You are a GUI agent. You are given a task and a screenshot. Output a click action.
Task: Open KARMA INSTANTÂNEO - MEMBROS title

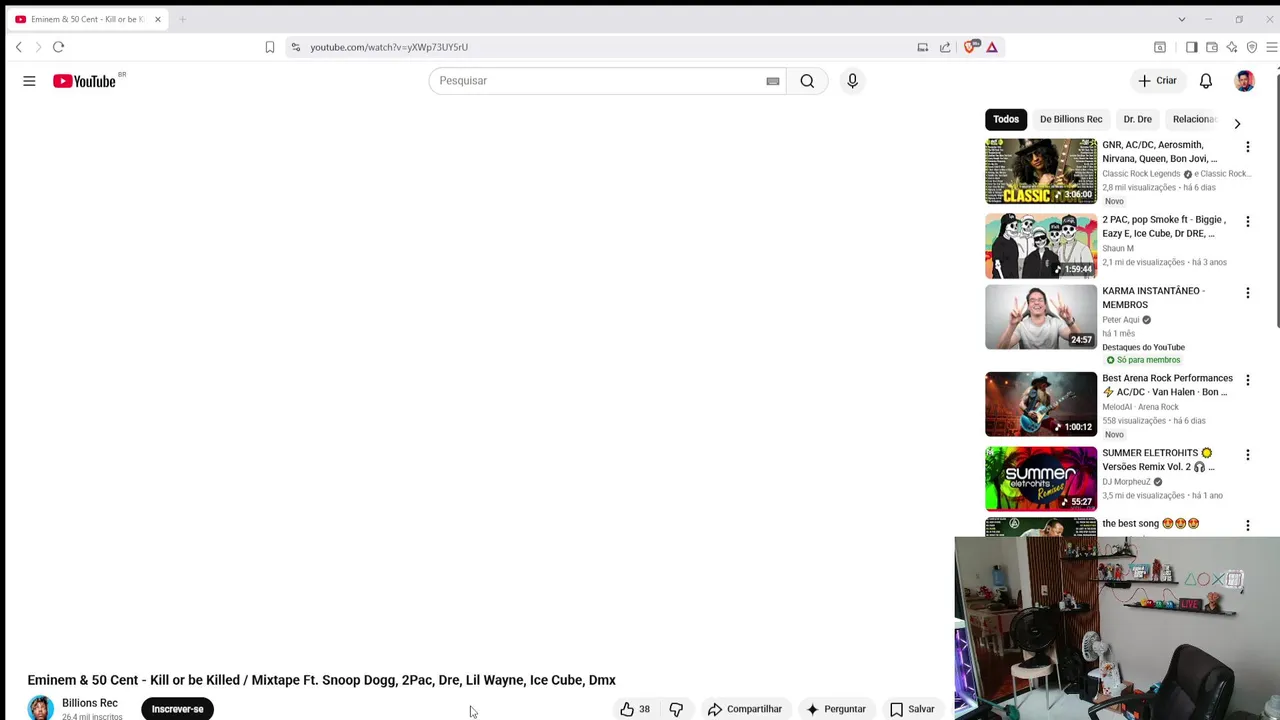pyautogui.click(x=1153, y=298)
